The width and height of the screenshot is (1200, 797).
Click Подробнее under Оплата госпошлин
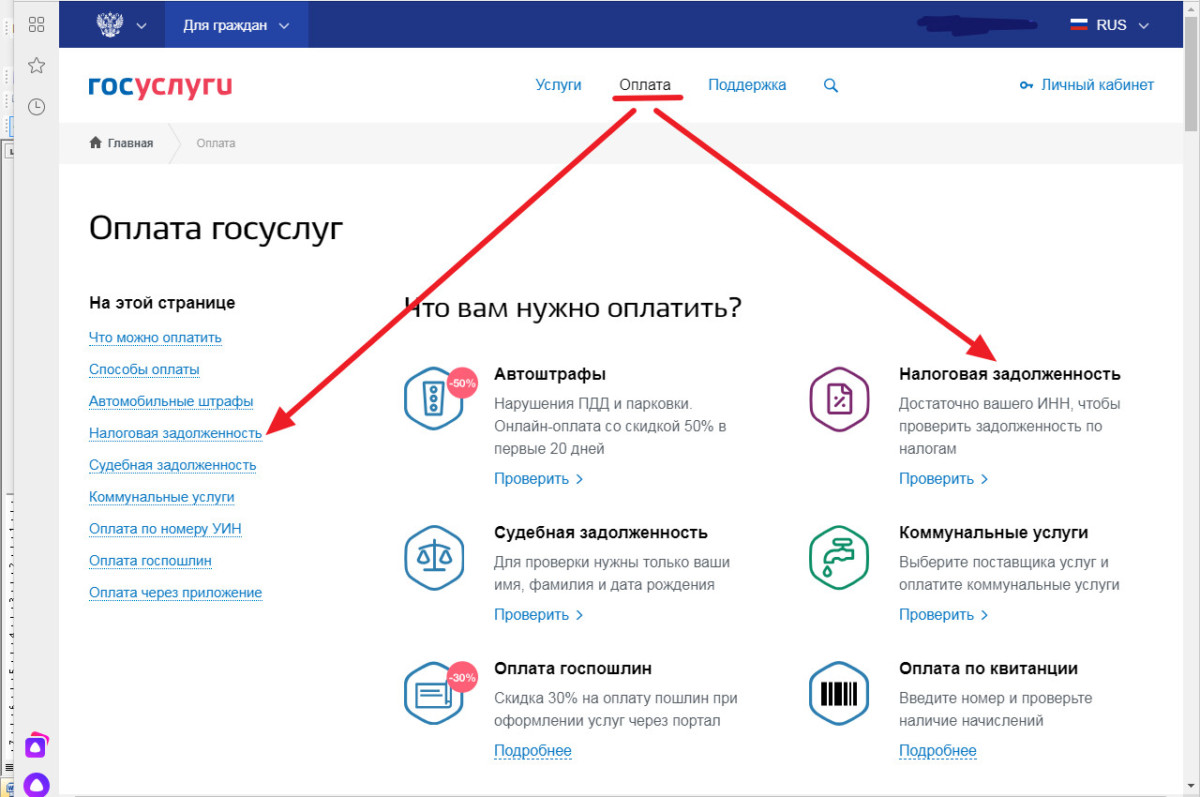point(533,750)
